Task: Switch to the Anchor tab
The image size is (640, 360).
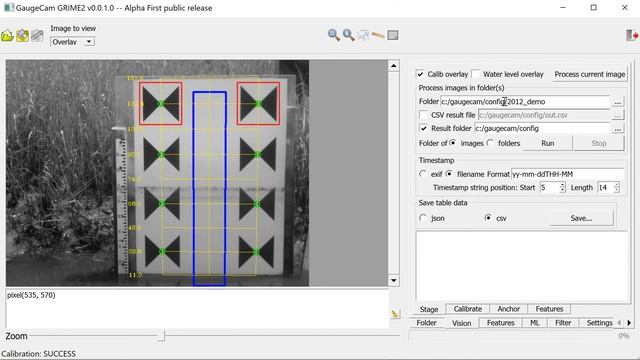Action: coord(509,309)
